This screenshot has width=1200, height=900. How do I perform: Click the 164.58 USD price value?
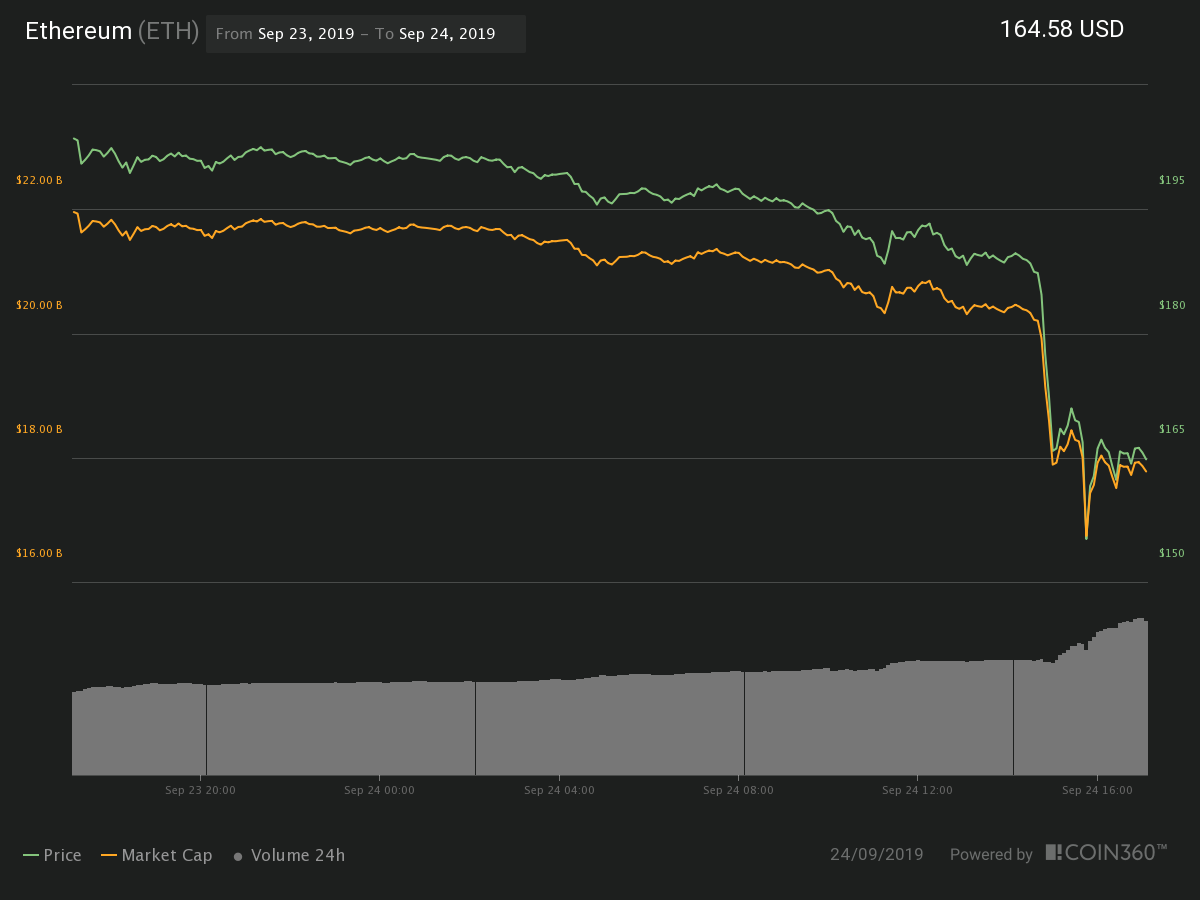pos(1062,29)
